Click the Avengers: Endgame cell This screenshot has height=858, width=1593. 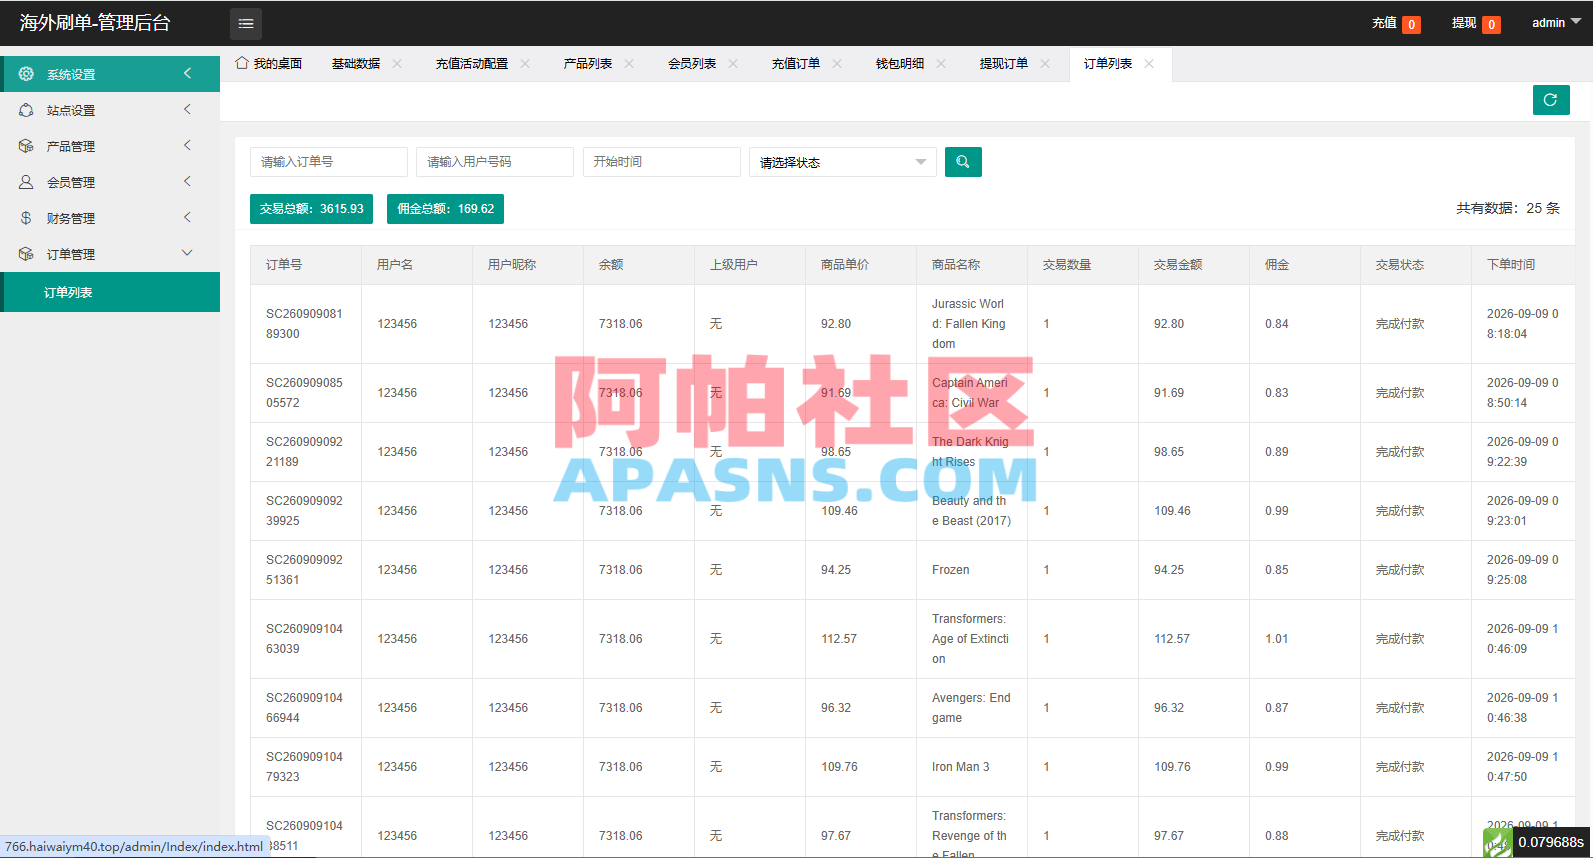[x=971, y=708]
